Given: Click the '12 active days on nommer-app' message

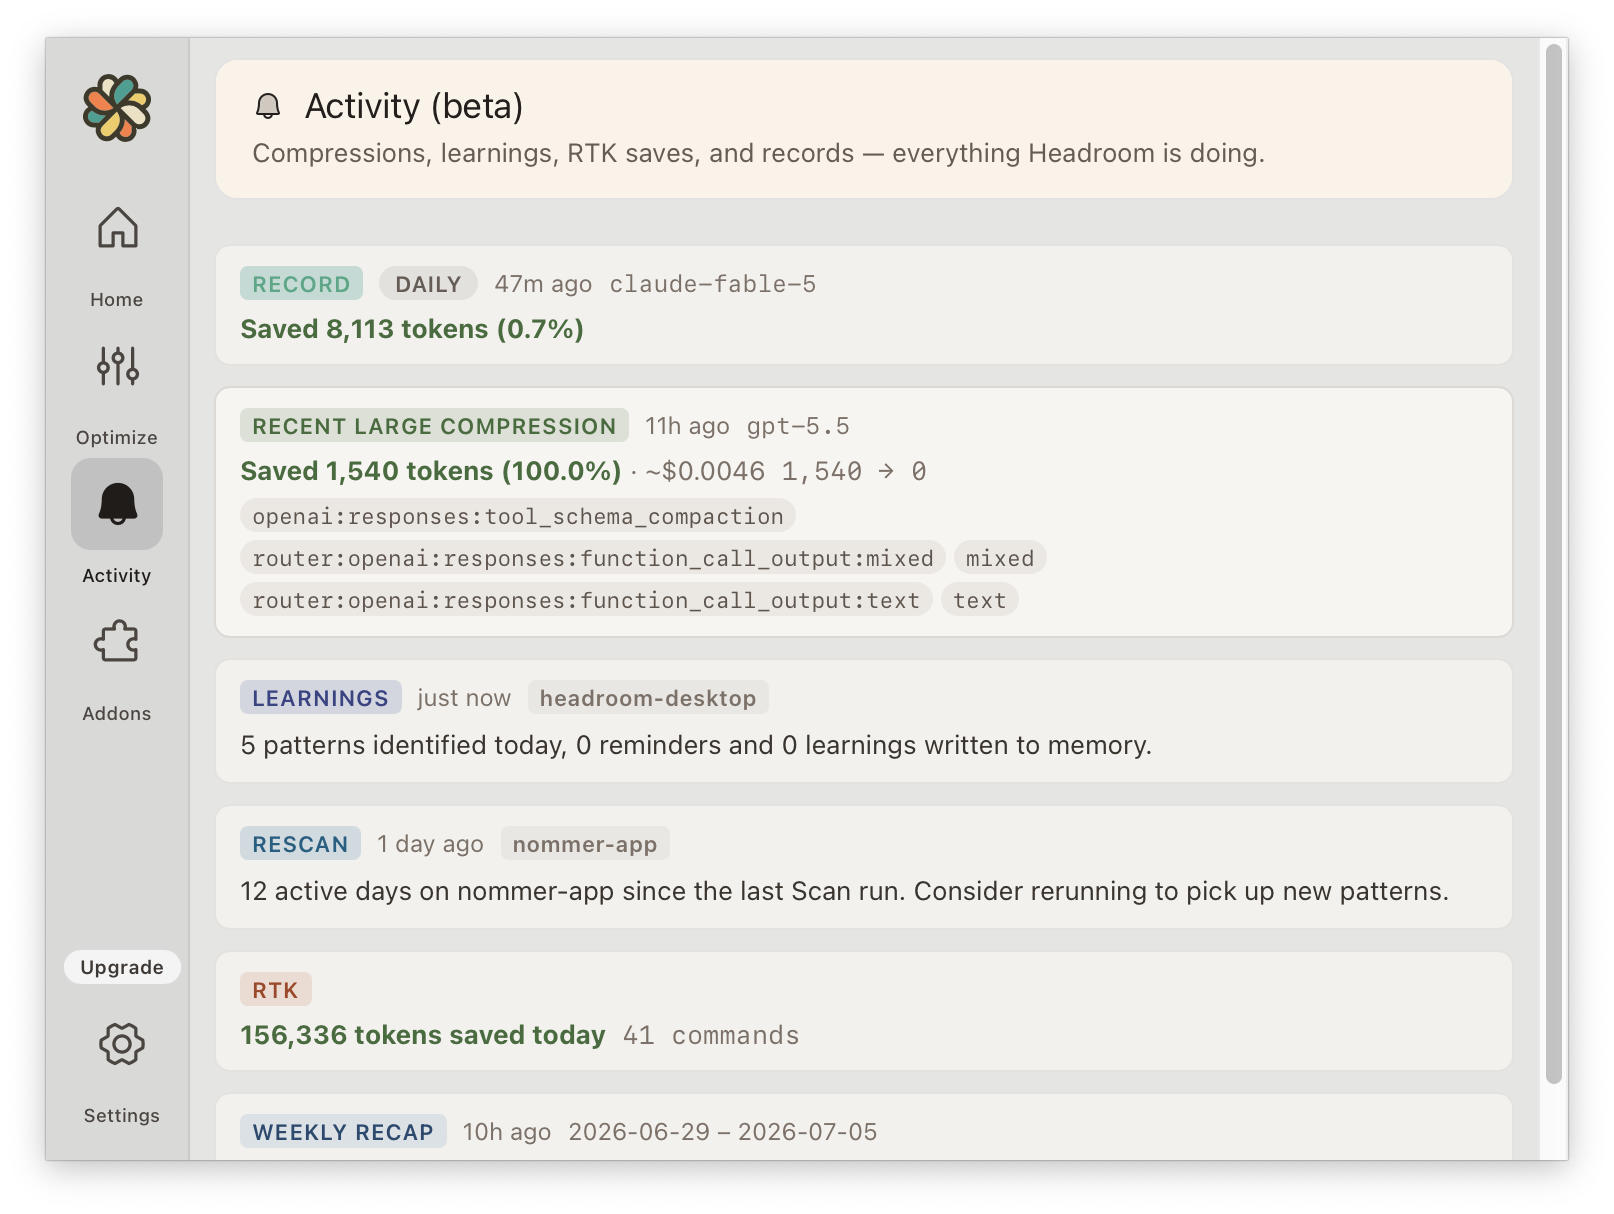Looking at the screenshot, I should click(844, 891).
